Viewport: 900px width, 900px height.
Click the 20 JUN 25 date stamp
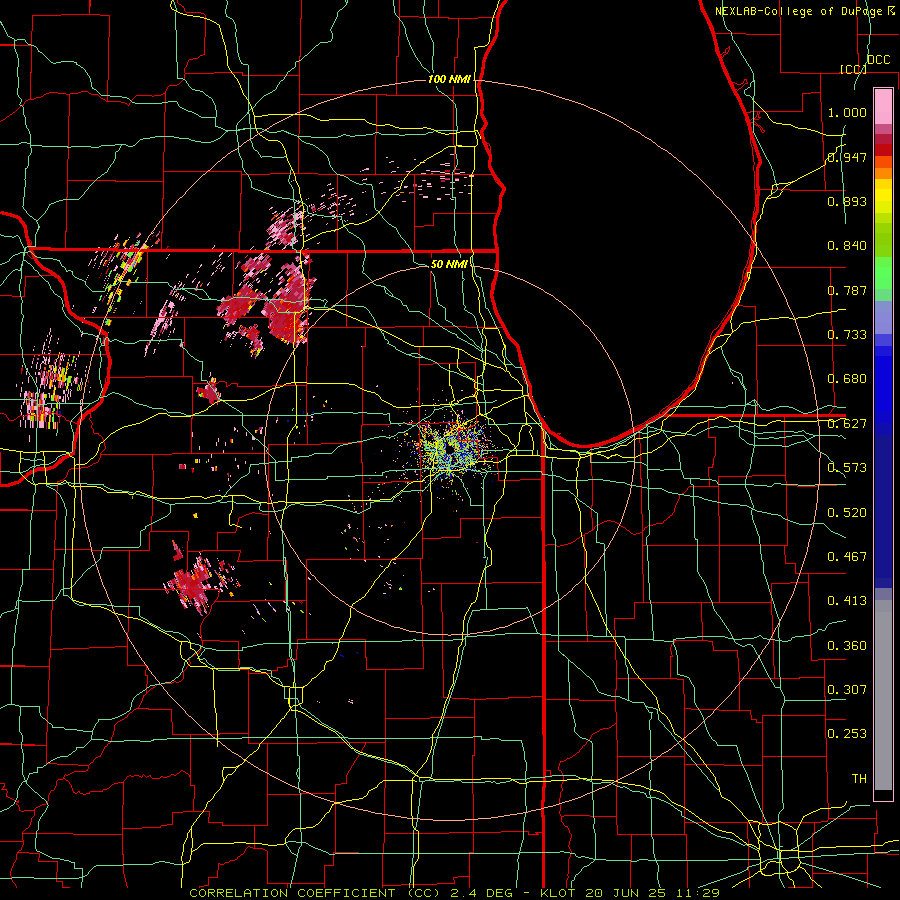pos(626,893)
